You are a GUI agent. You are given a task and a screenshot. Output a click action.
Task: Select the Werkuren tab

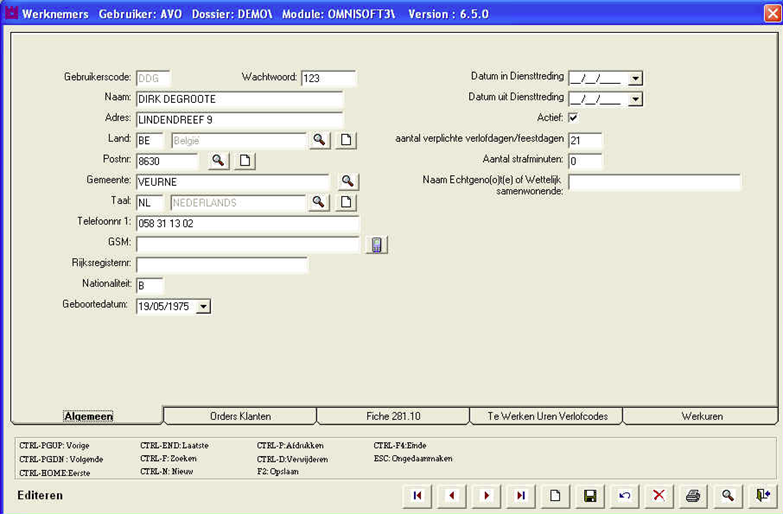pos(700,416)
